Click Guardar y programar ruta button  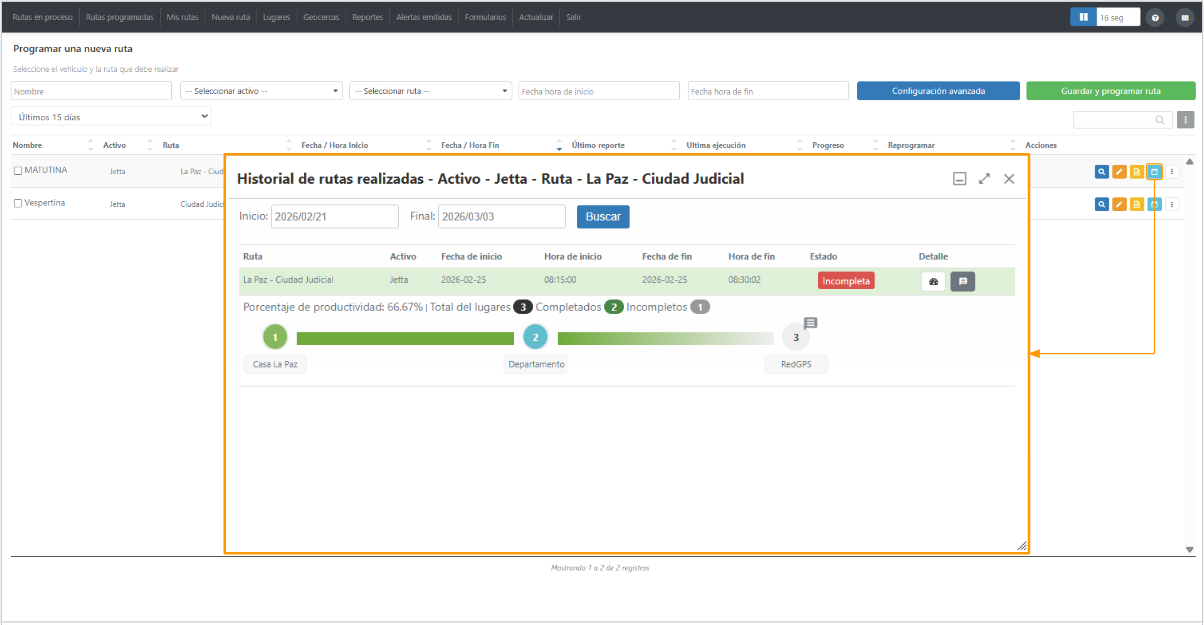(x=1111, y=91)
